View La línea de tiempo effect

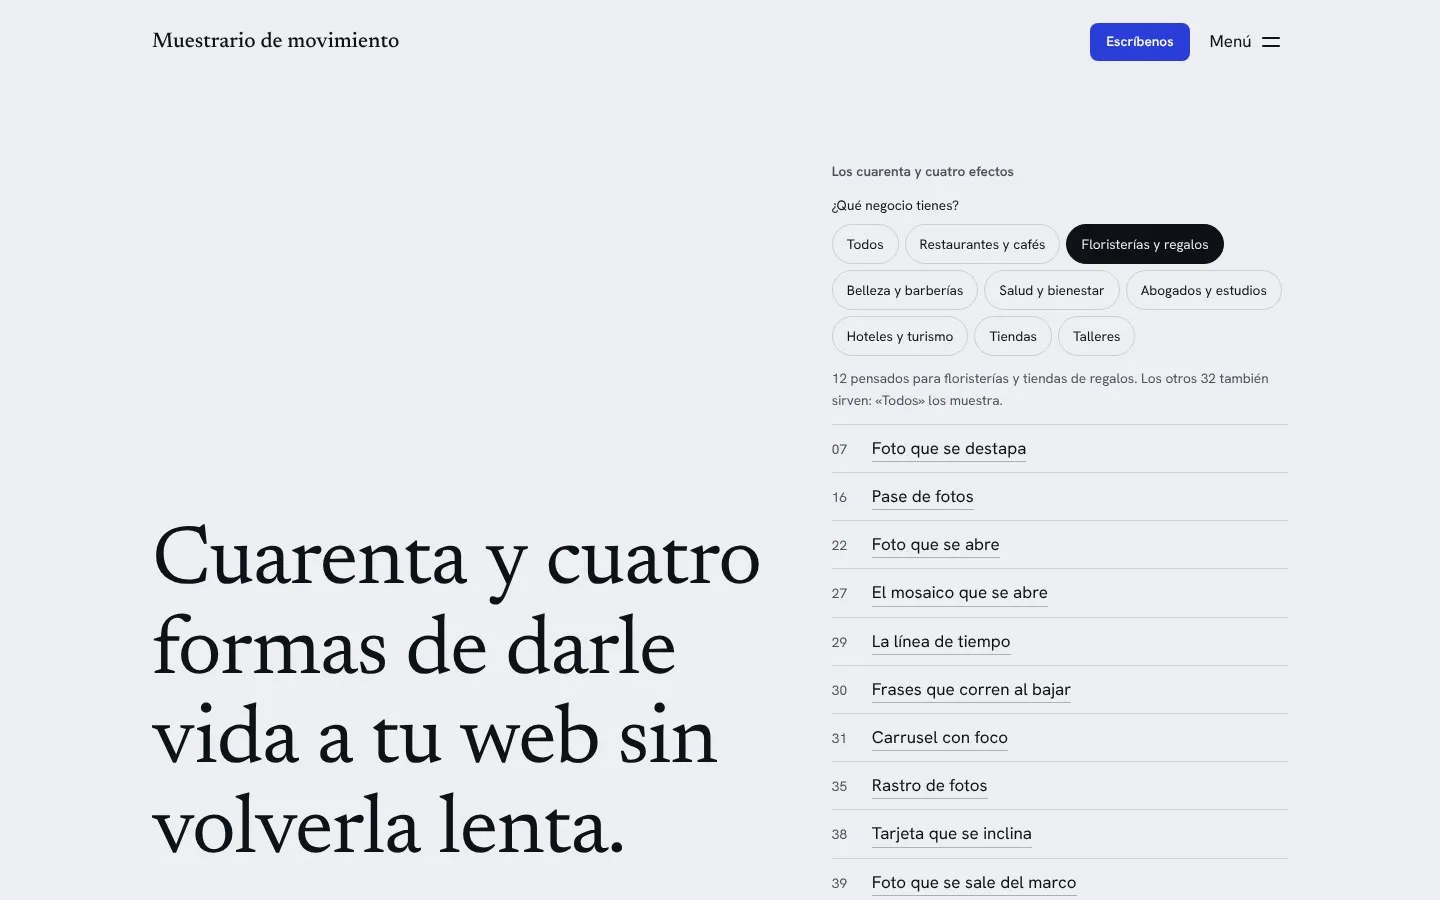click(941, 642)
